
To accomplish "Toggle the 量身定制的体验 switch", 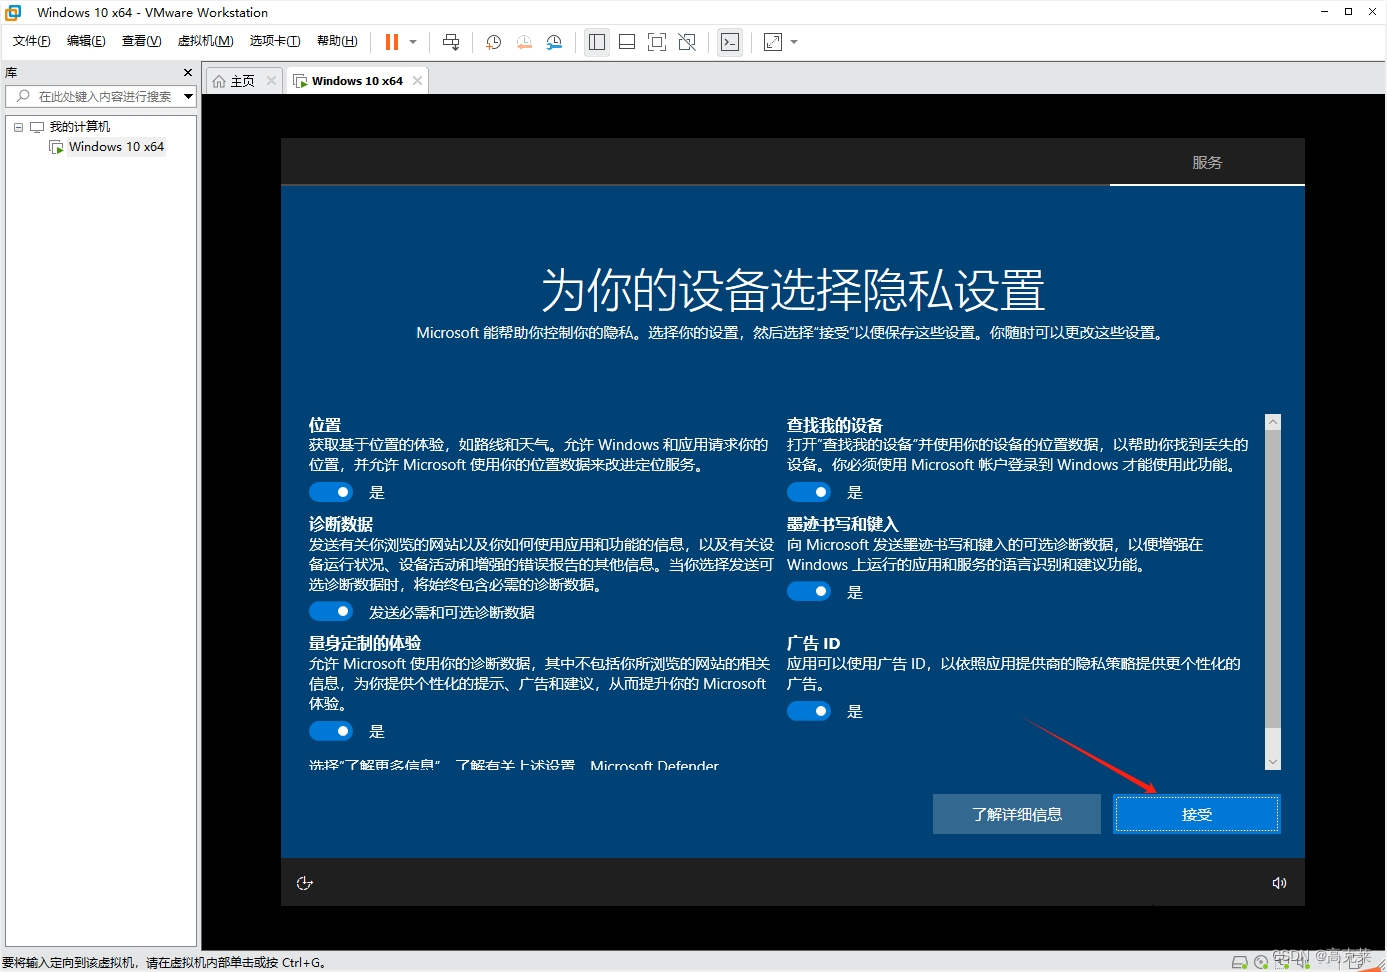I will tap(331, 731).
